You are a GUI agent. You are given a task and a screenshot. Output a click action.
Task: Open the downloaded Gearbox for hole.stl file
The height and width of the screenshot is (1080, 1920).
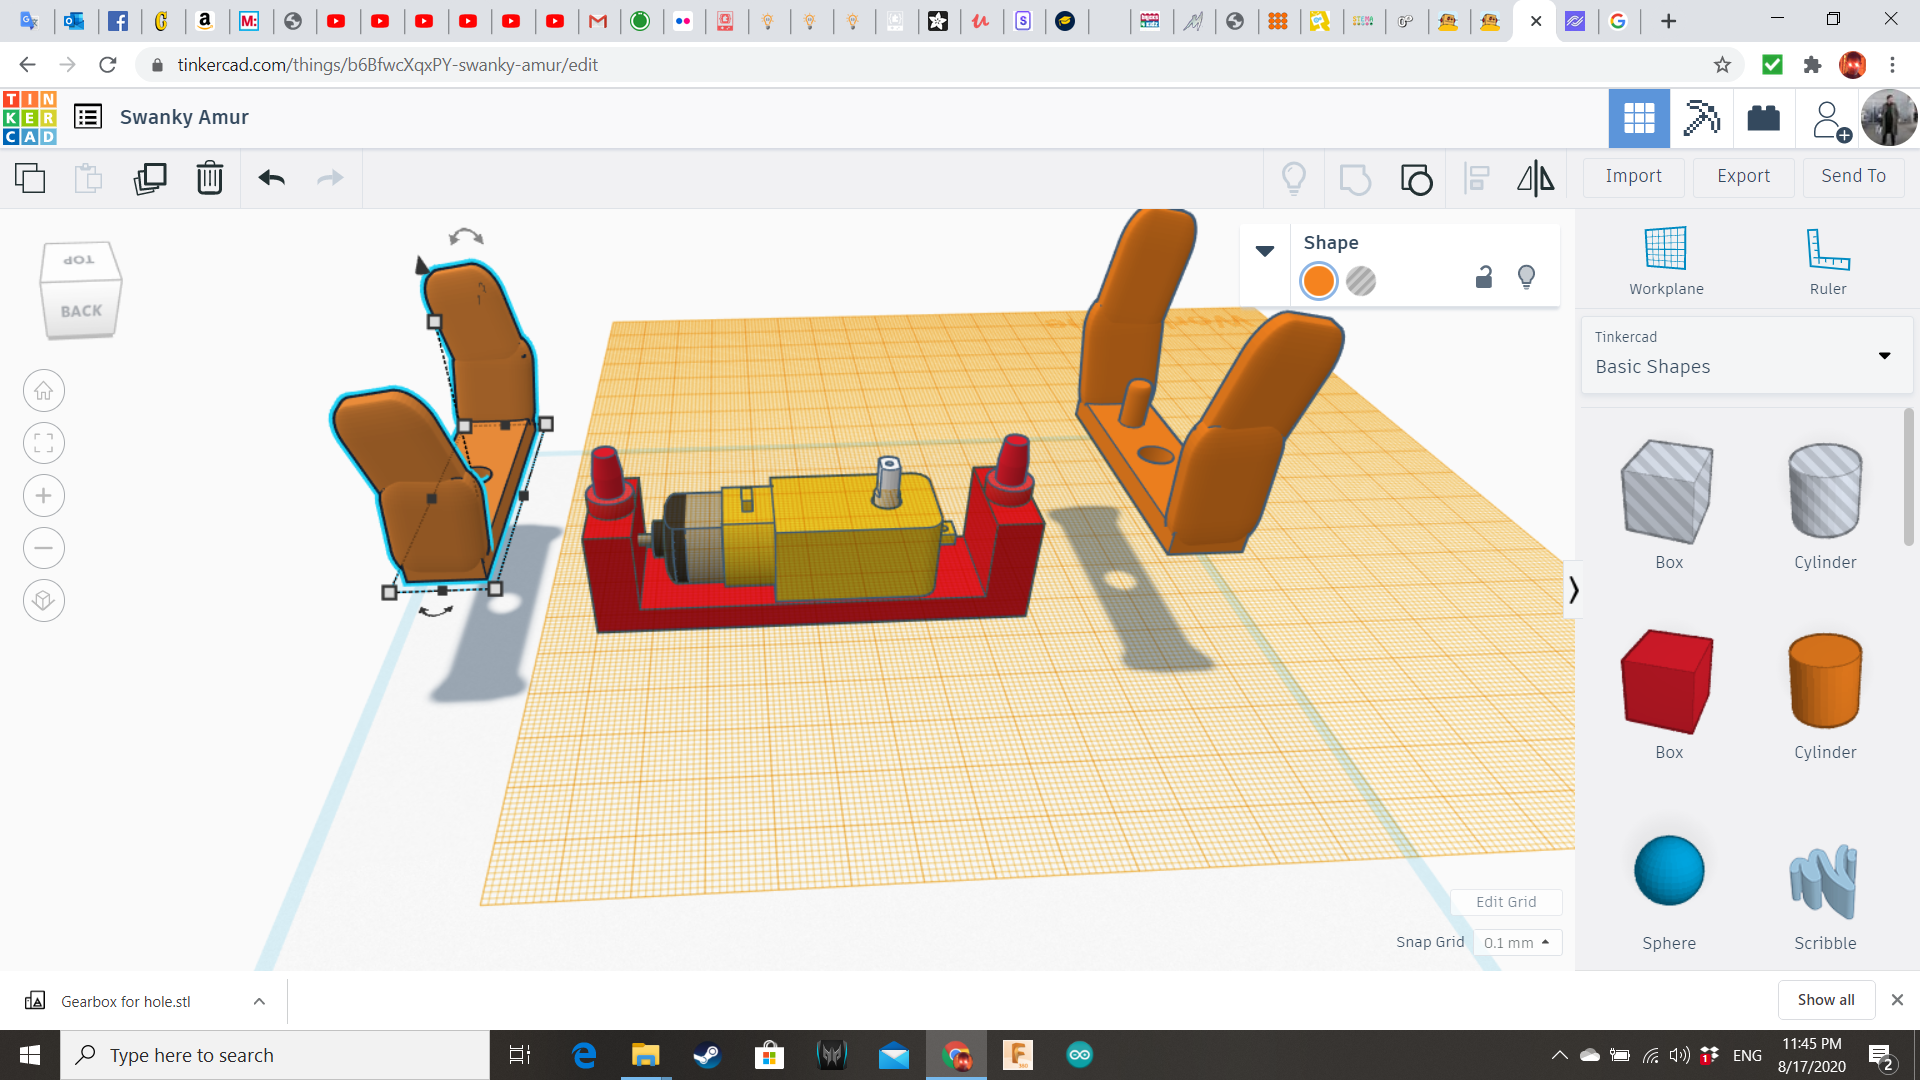click(124, 1000)
